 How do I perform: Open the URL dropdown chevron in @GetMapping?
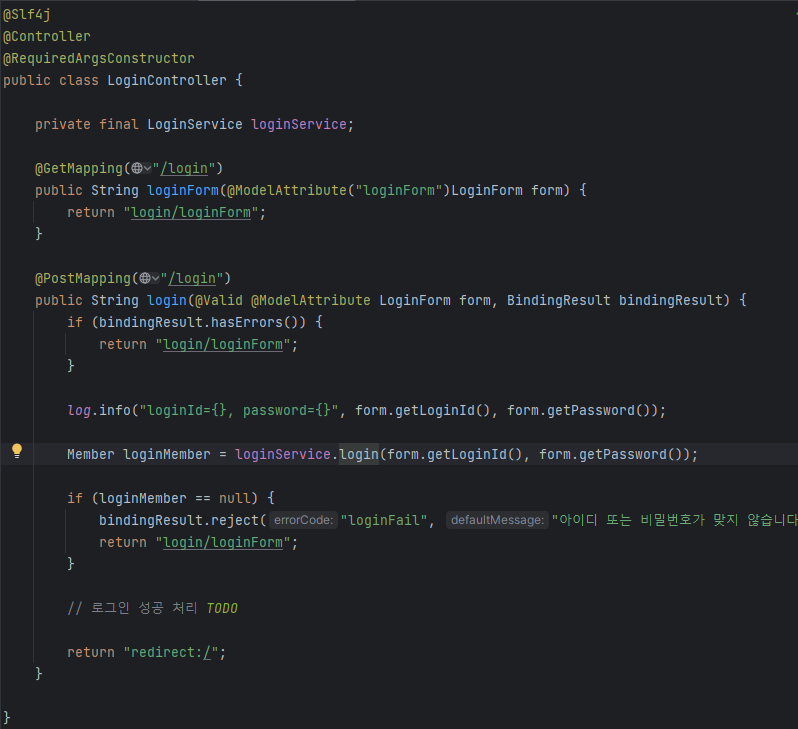point(148,168)
